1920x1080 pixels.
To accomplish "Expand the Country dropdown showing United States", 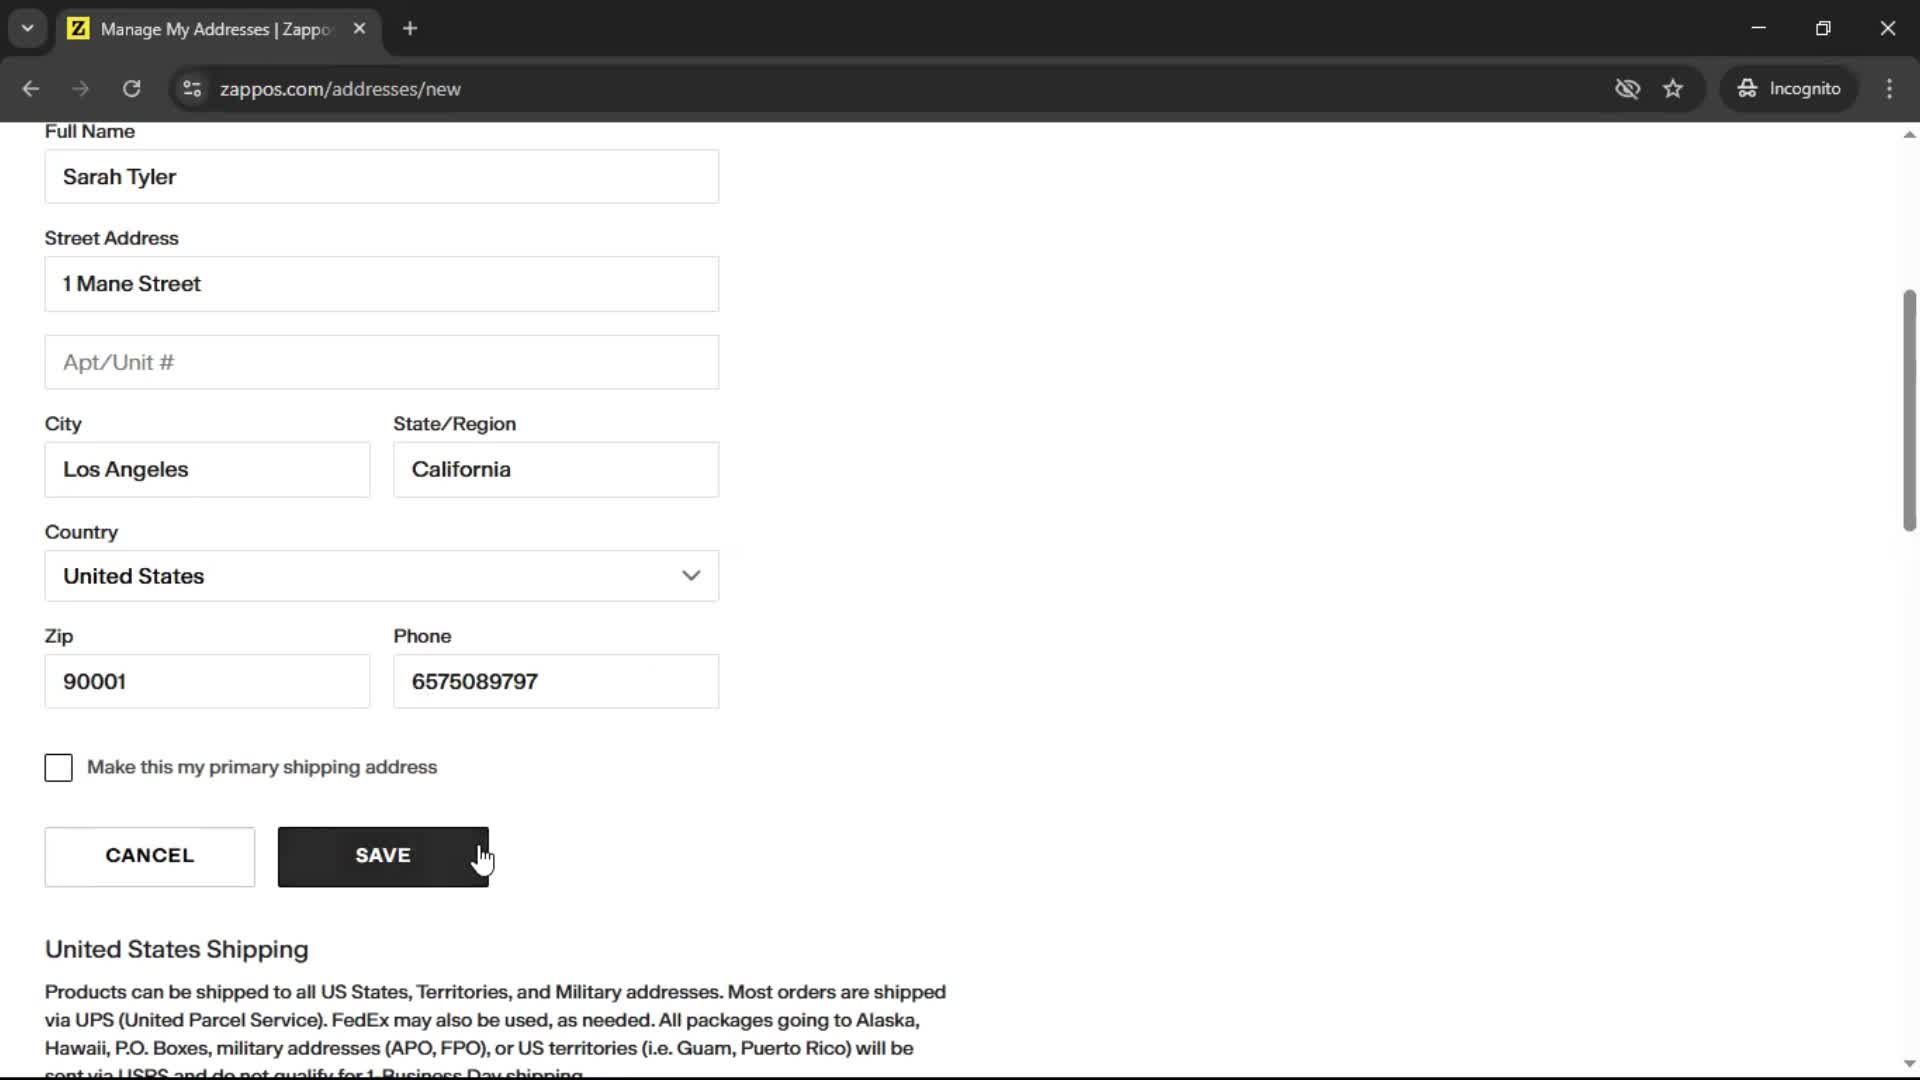I will pyautogui.click(x=380, y=576).
